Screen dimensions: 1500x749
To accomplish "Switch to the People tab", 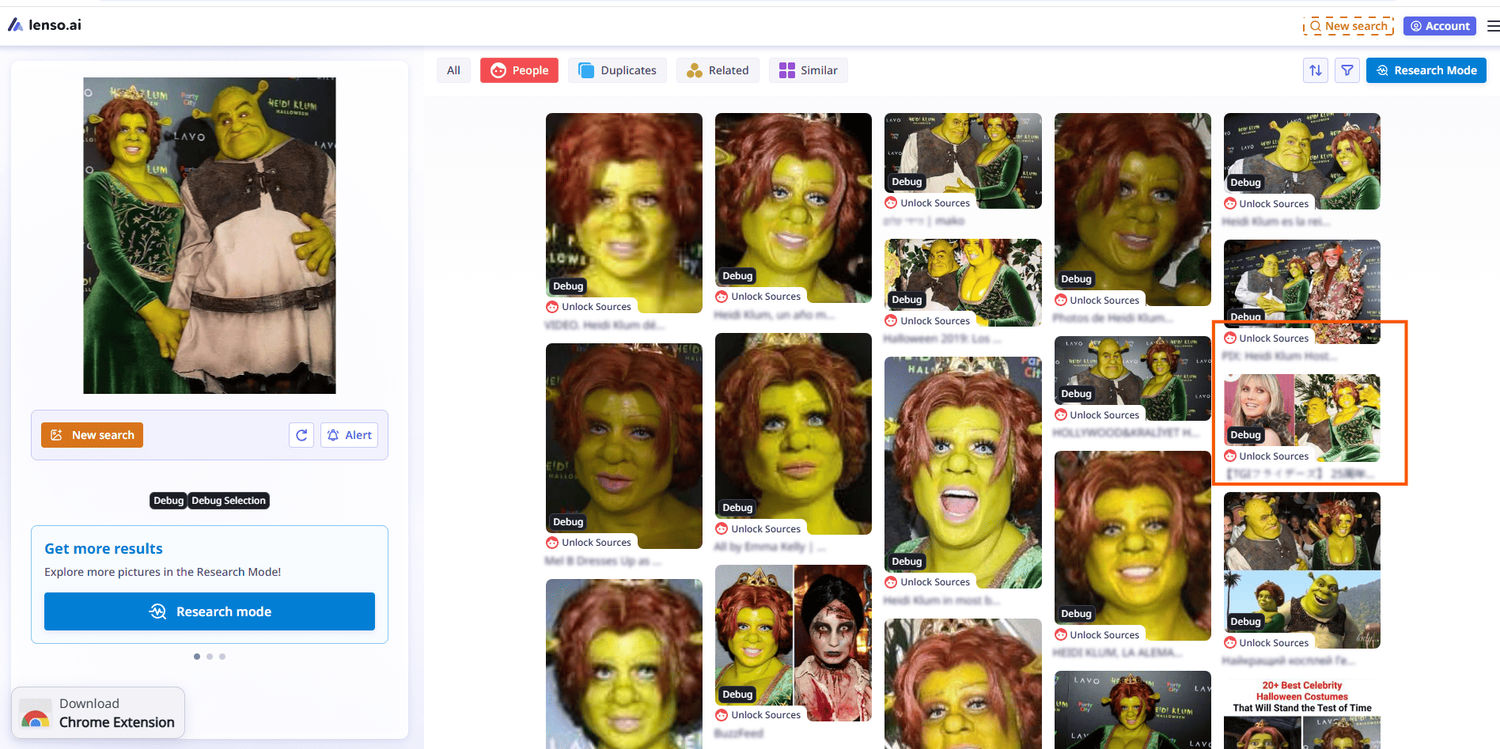I will 519,70.
